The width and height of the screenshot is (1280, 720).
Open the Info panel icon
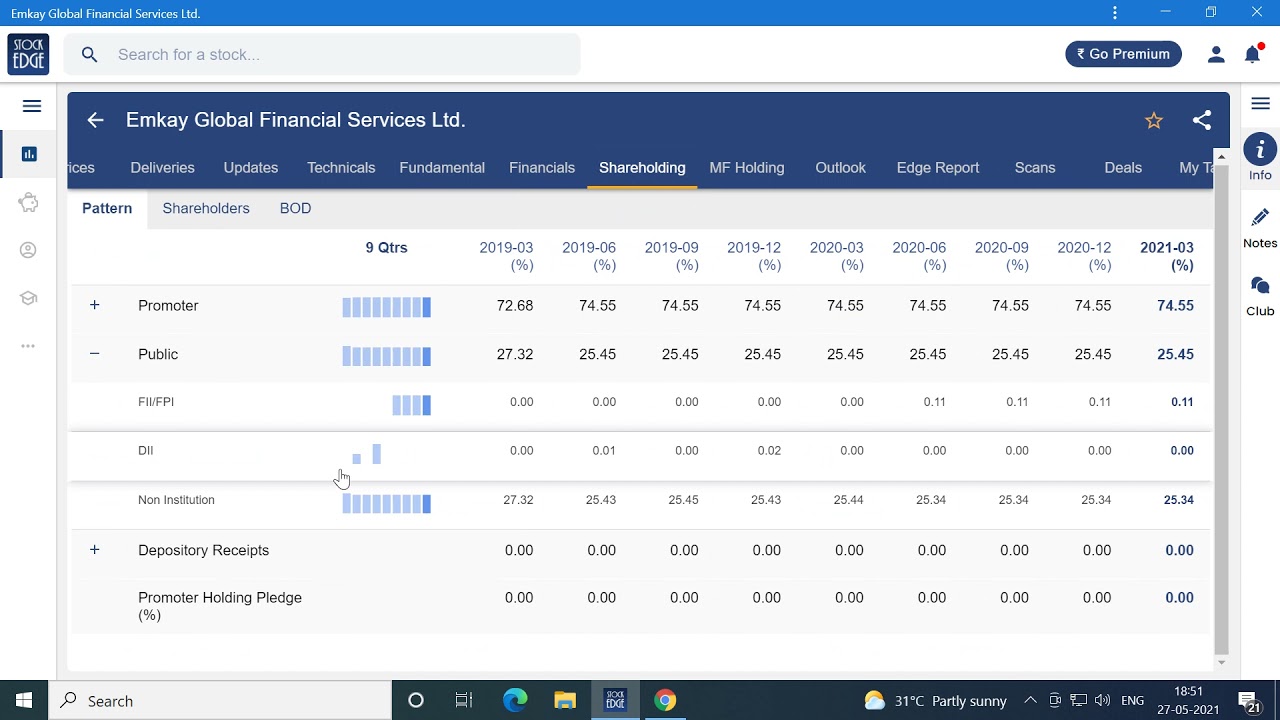[x=1260, y=151]
